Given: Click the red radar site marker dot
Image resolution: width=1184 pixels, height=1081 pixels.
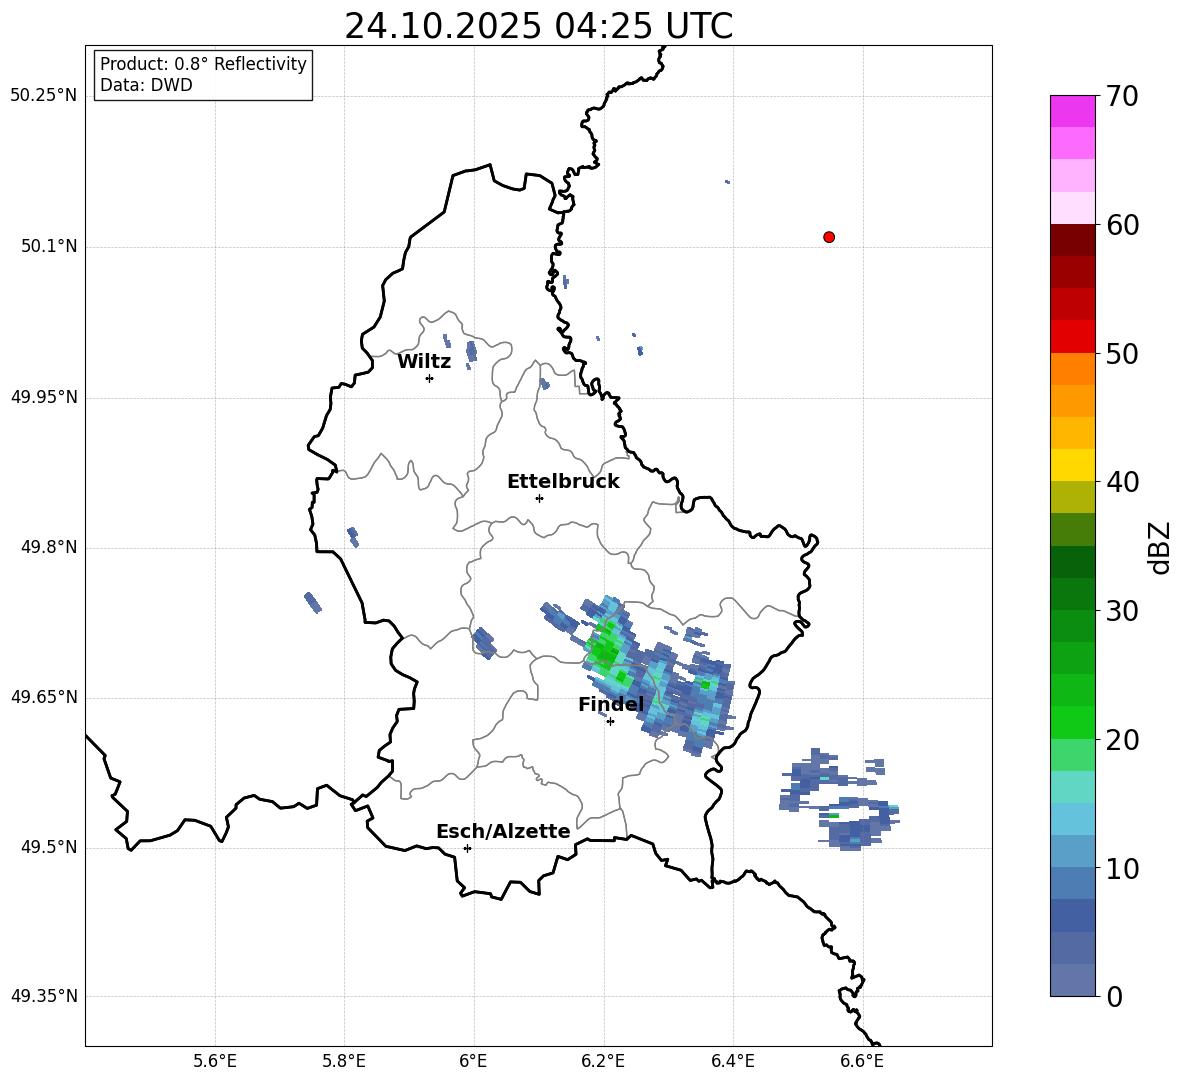Looking at the screenshot, I should 828,237.
